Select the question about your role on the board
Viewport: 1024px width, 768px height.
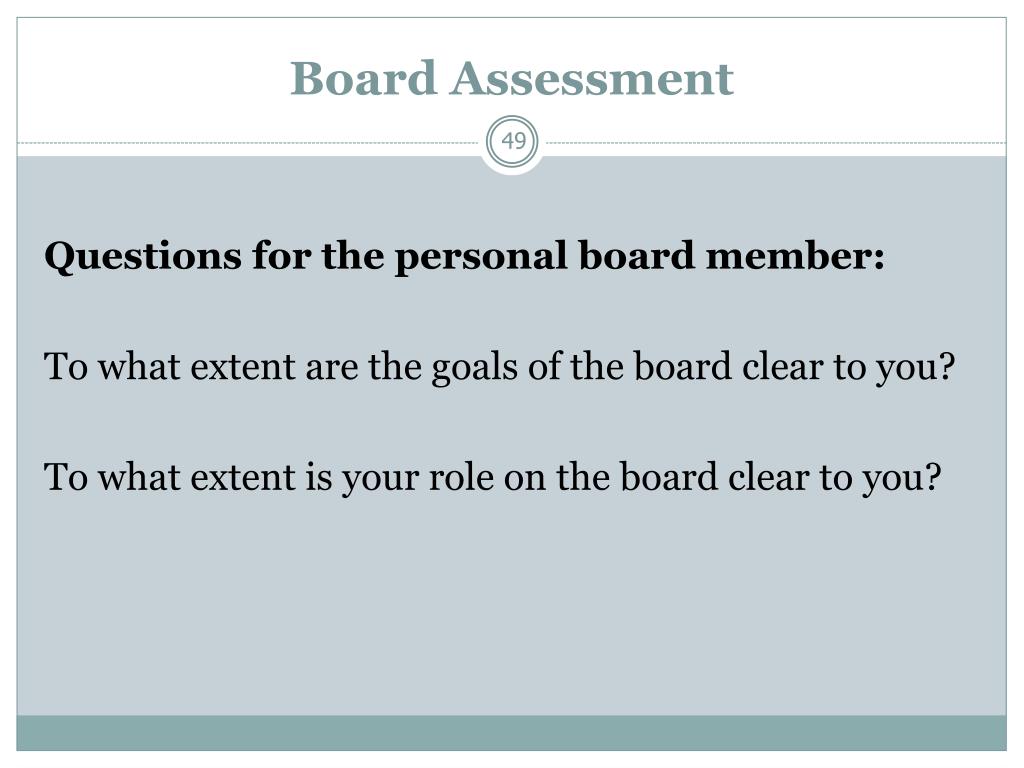point(492,477)
